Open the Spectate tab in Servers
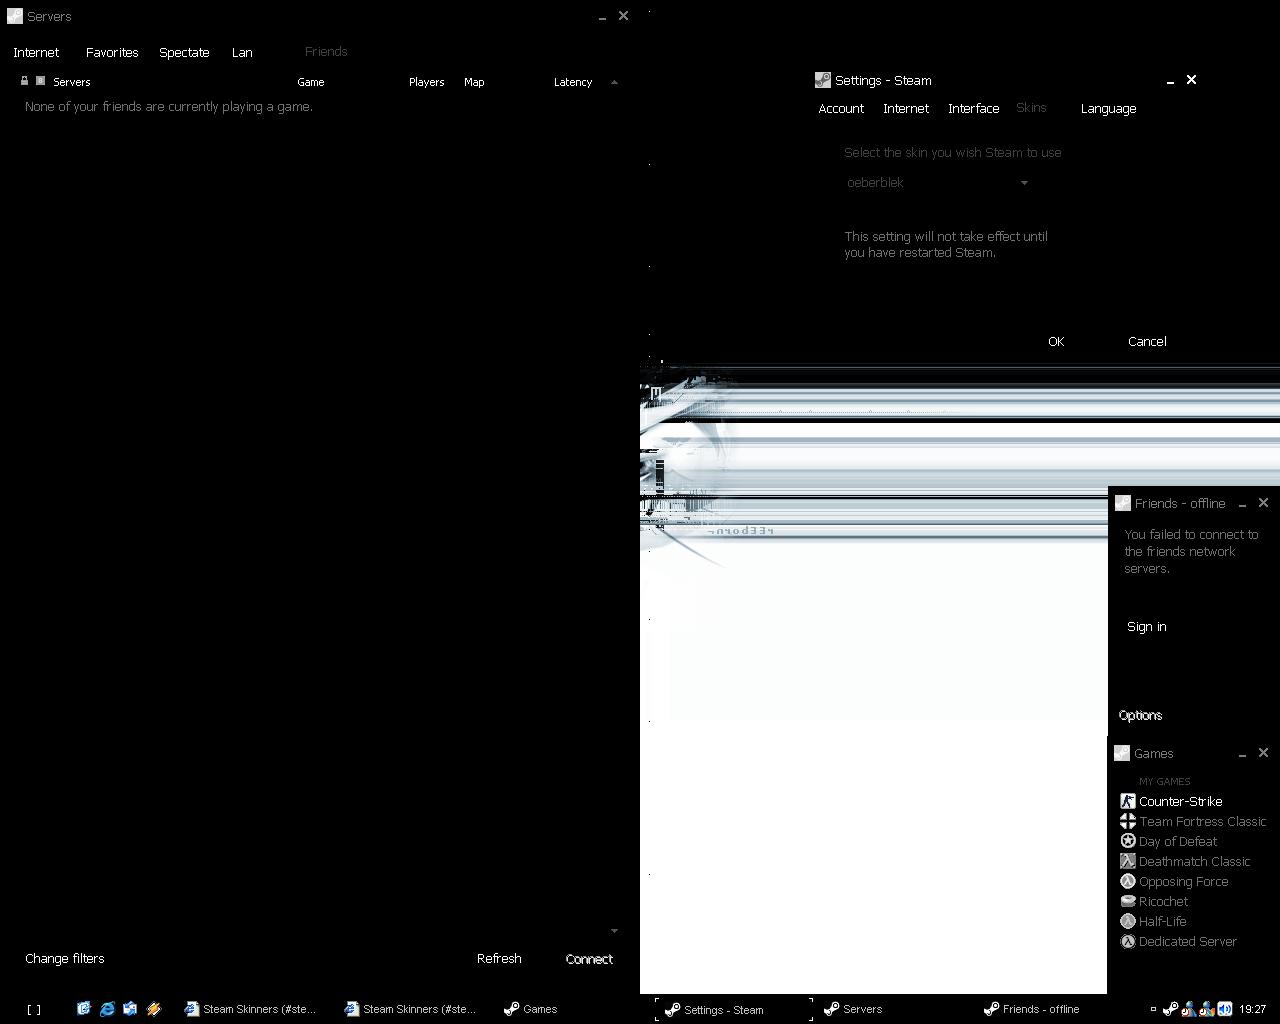 pos(184,52)
